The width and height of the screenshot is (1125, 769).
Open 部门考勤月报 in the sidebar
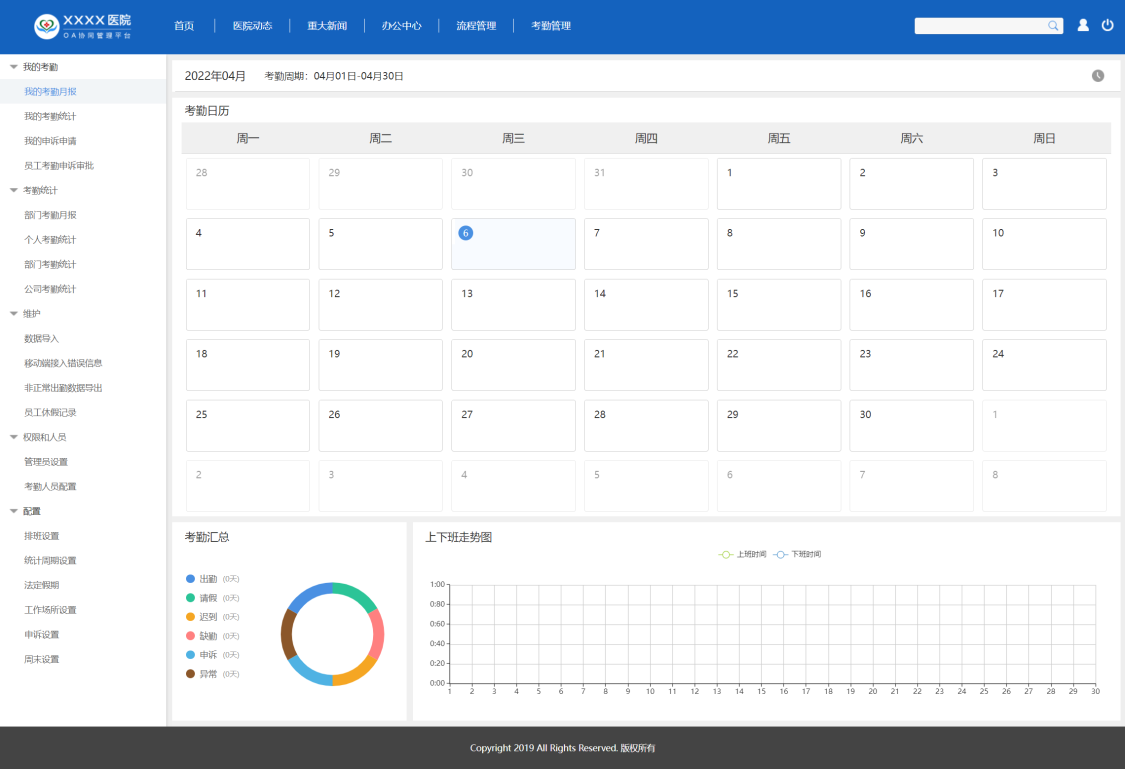(x=50, y=215)
